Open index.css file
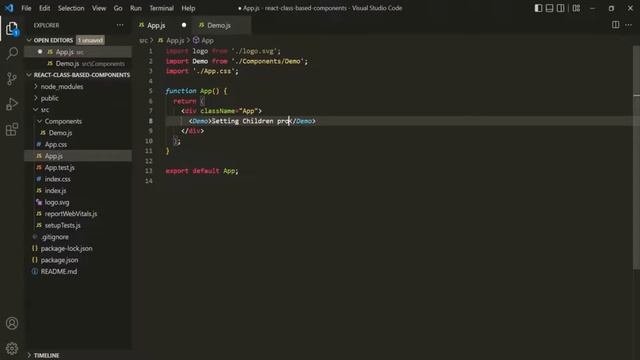 (58, 179)
